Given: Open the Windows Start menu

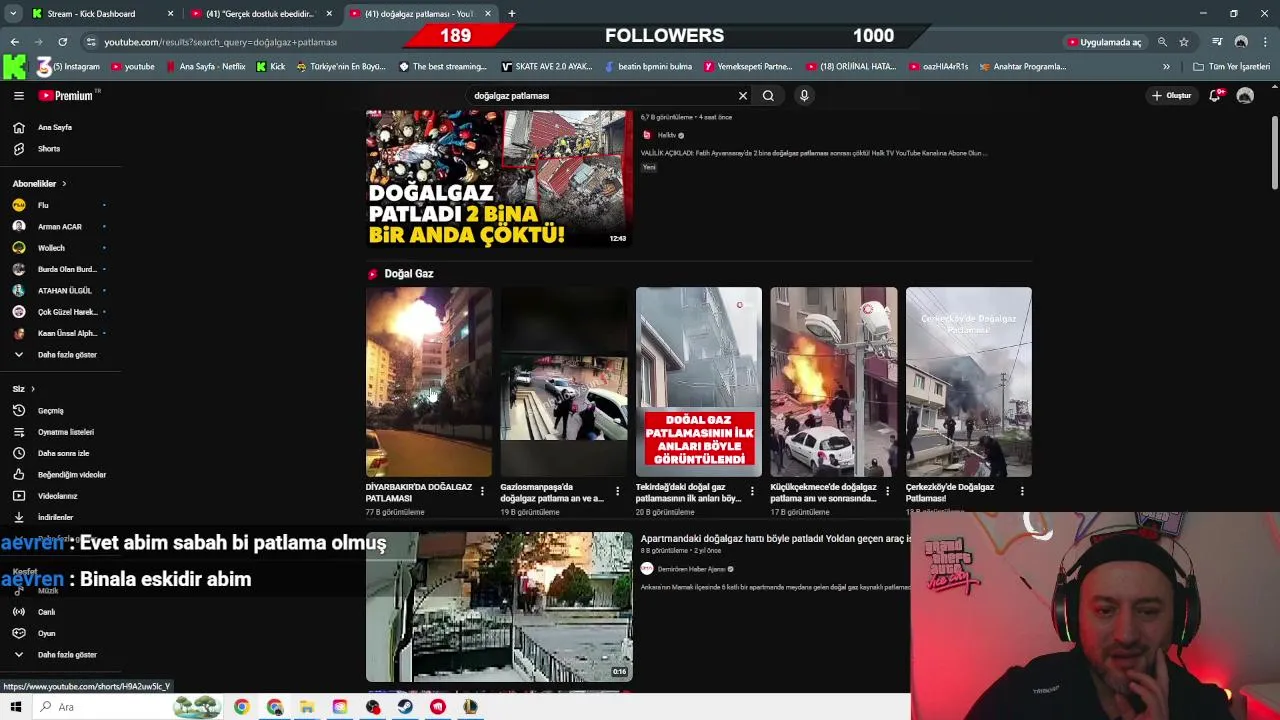Looking at the screenshot, I should (15, 707).
